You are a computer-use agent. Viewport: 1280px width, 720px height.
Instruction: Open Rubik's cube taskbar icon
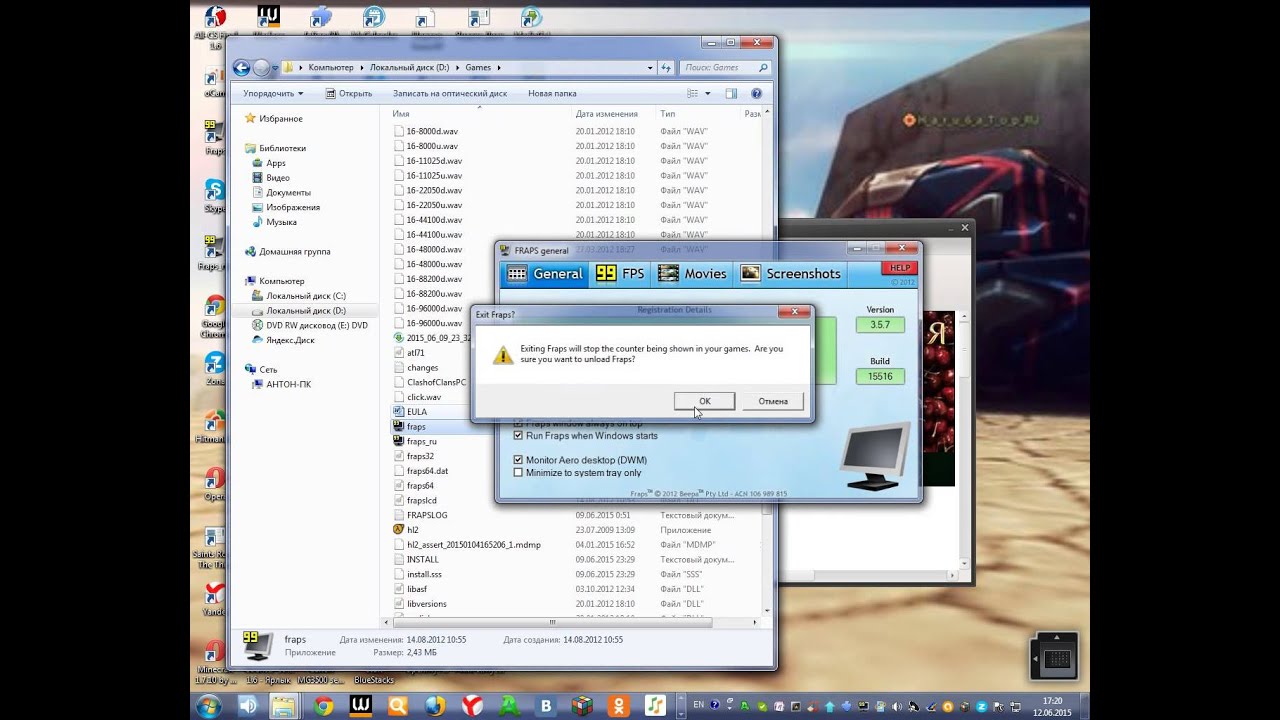[582, 706]
